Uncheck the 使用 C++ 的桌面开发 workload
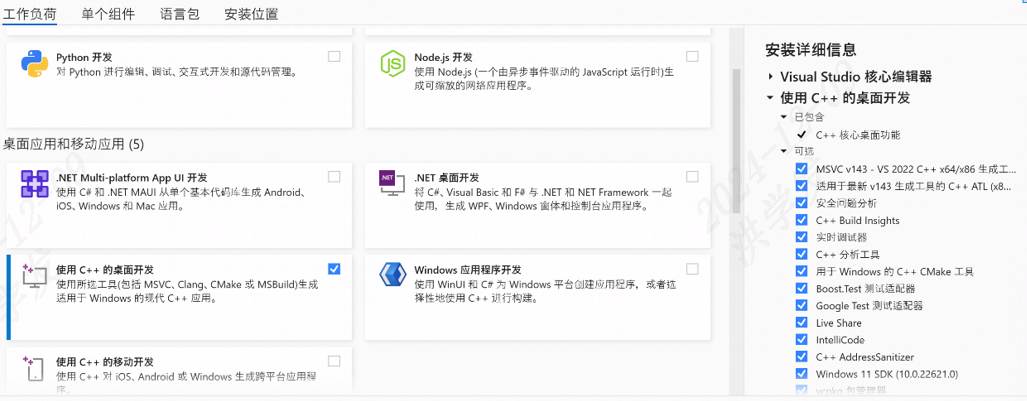 334,269
